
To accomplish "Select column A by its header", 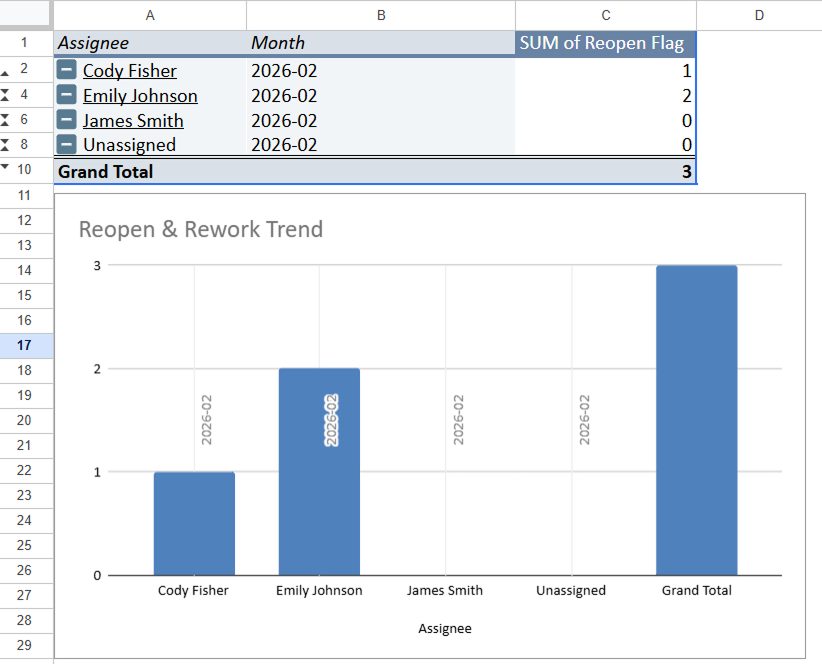I will tap(150, 15).
